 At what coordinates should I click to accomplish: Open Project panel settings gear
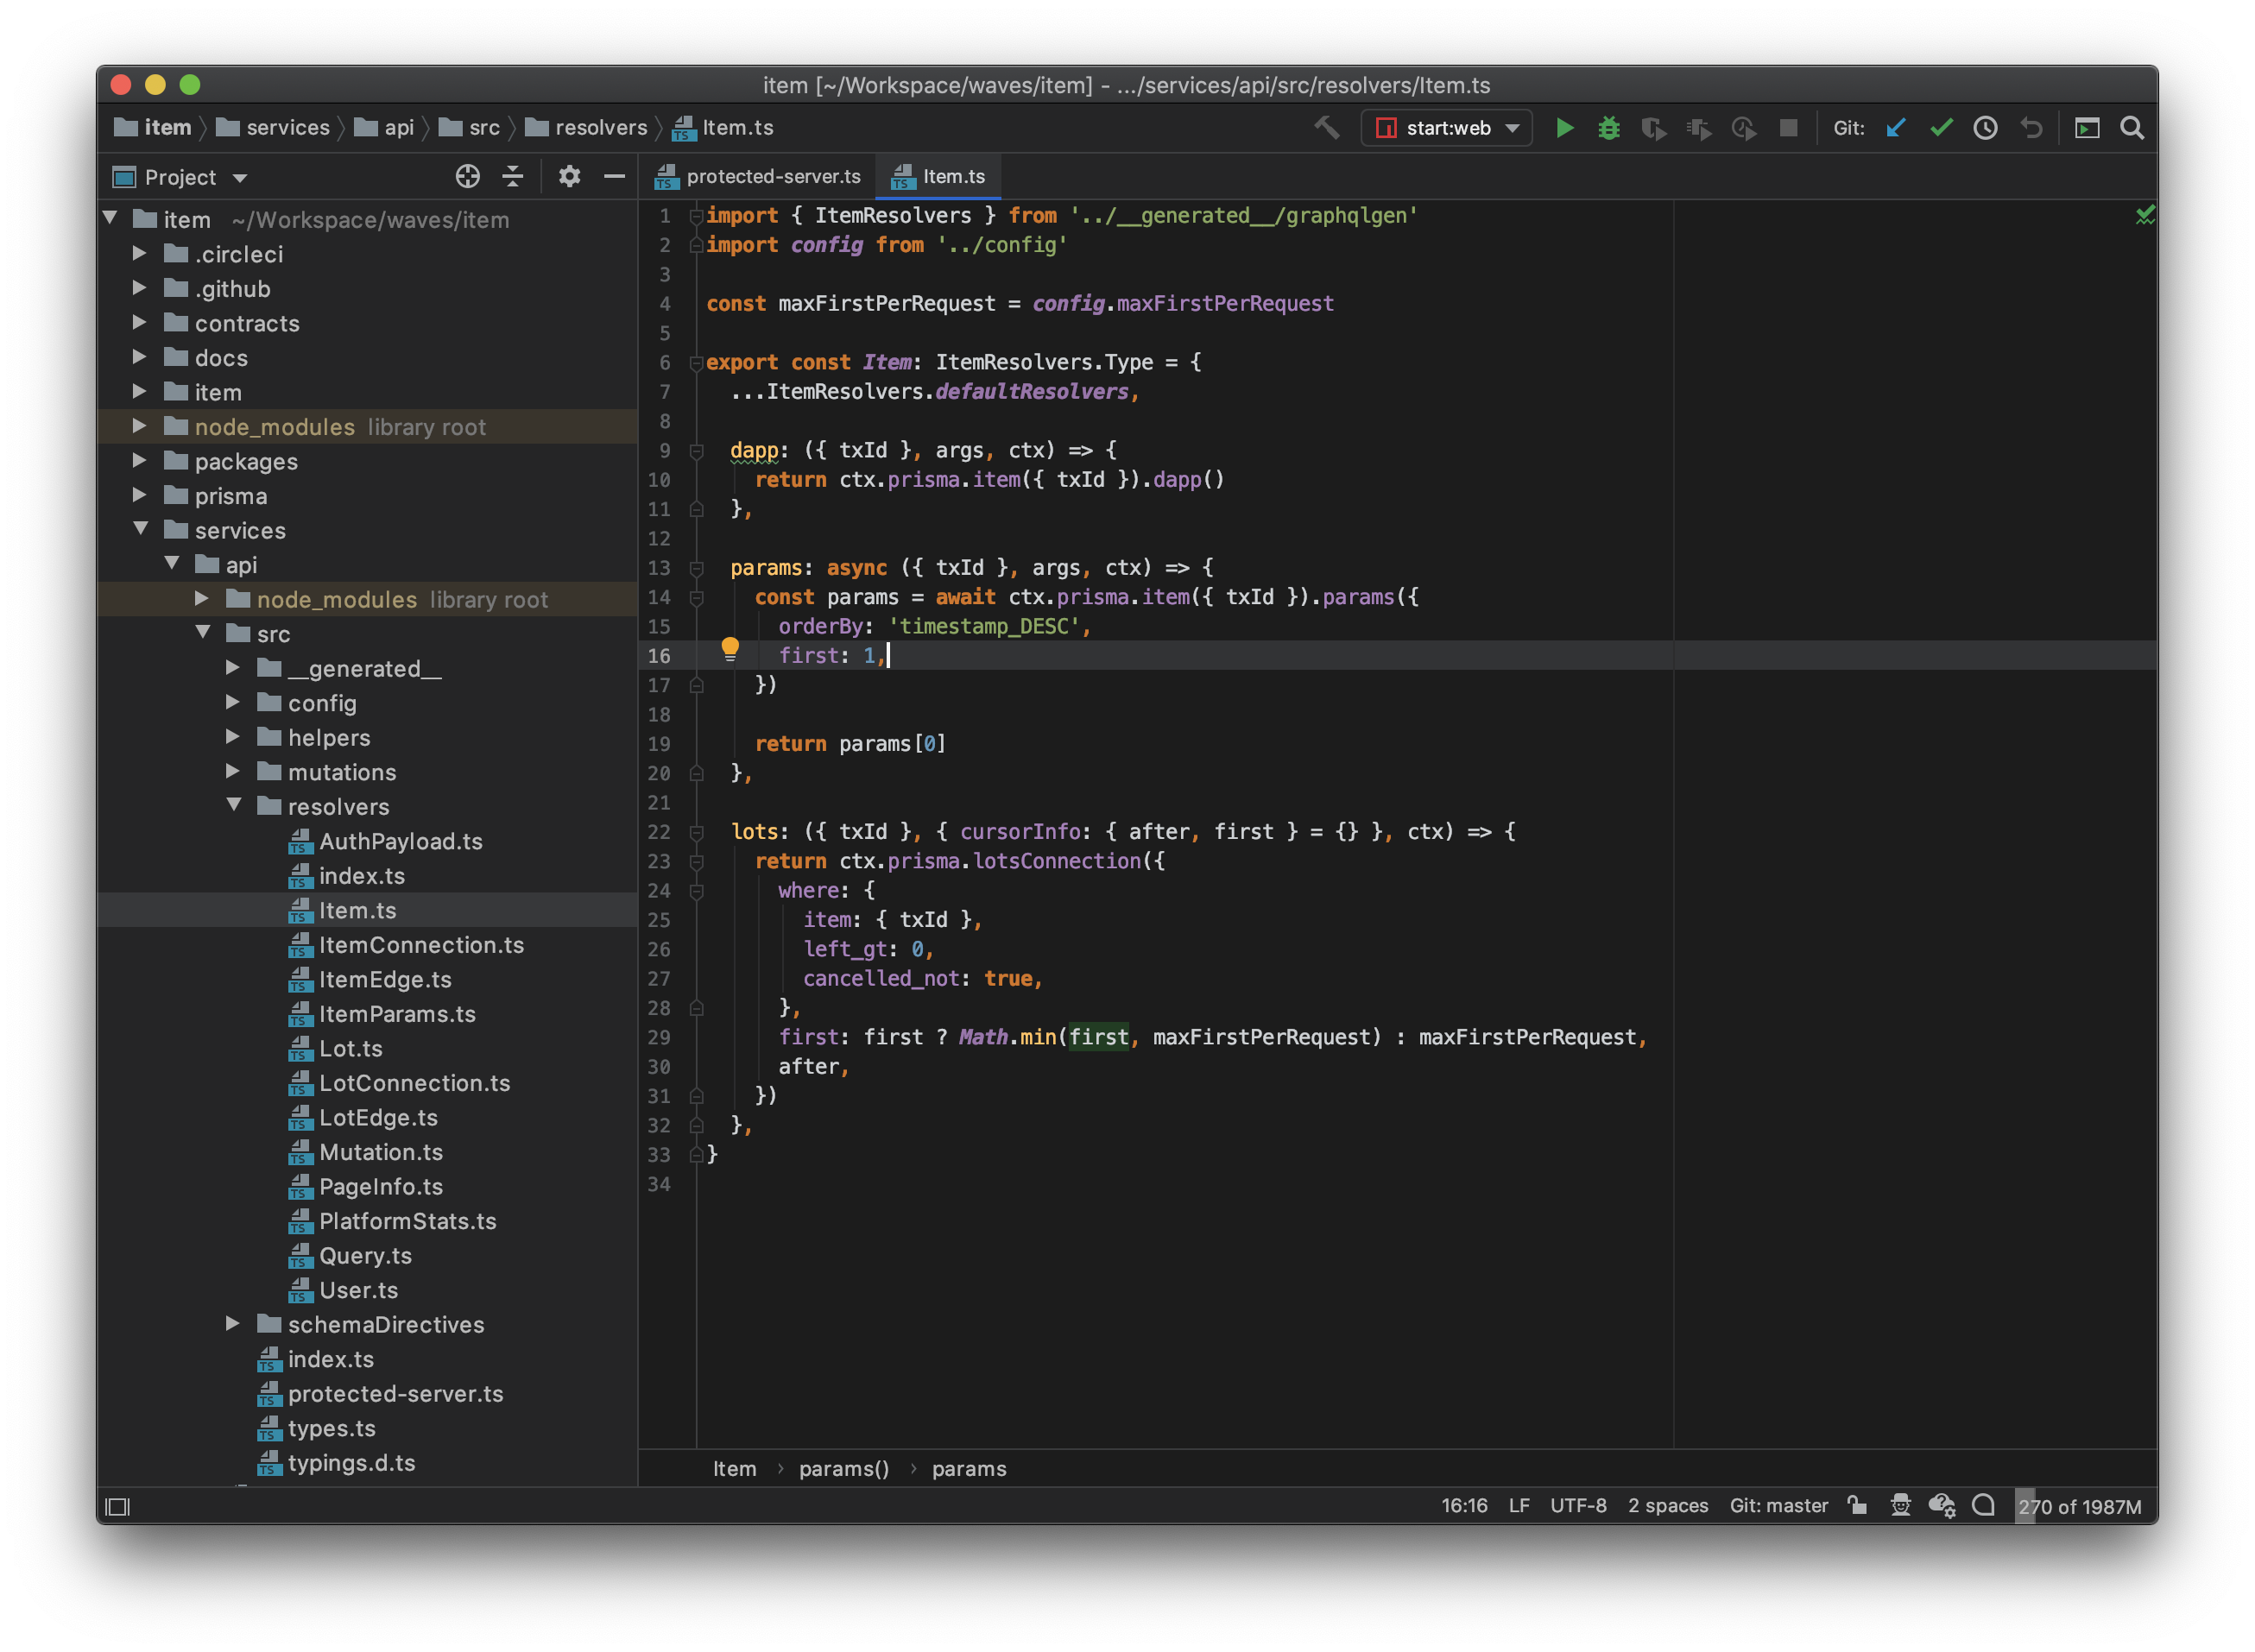[x=569, y=177]
